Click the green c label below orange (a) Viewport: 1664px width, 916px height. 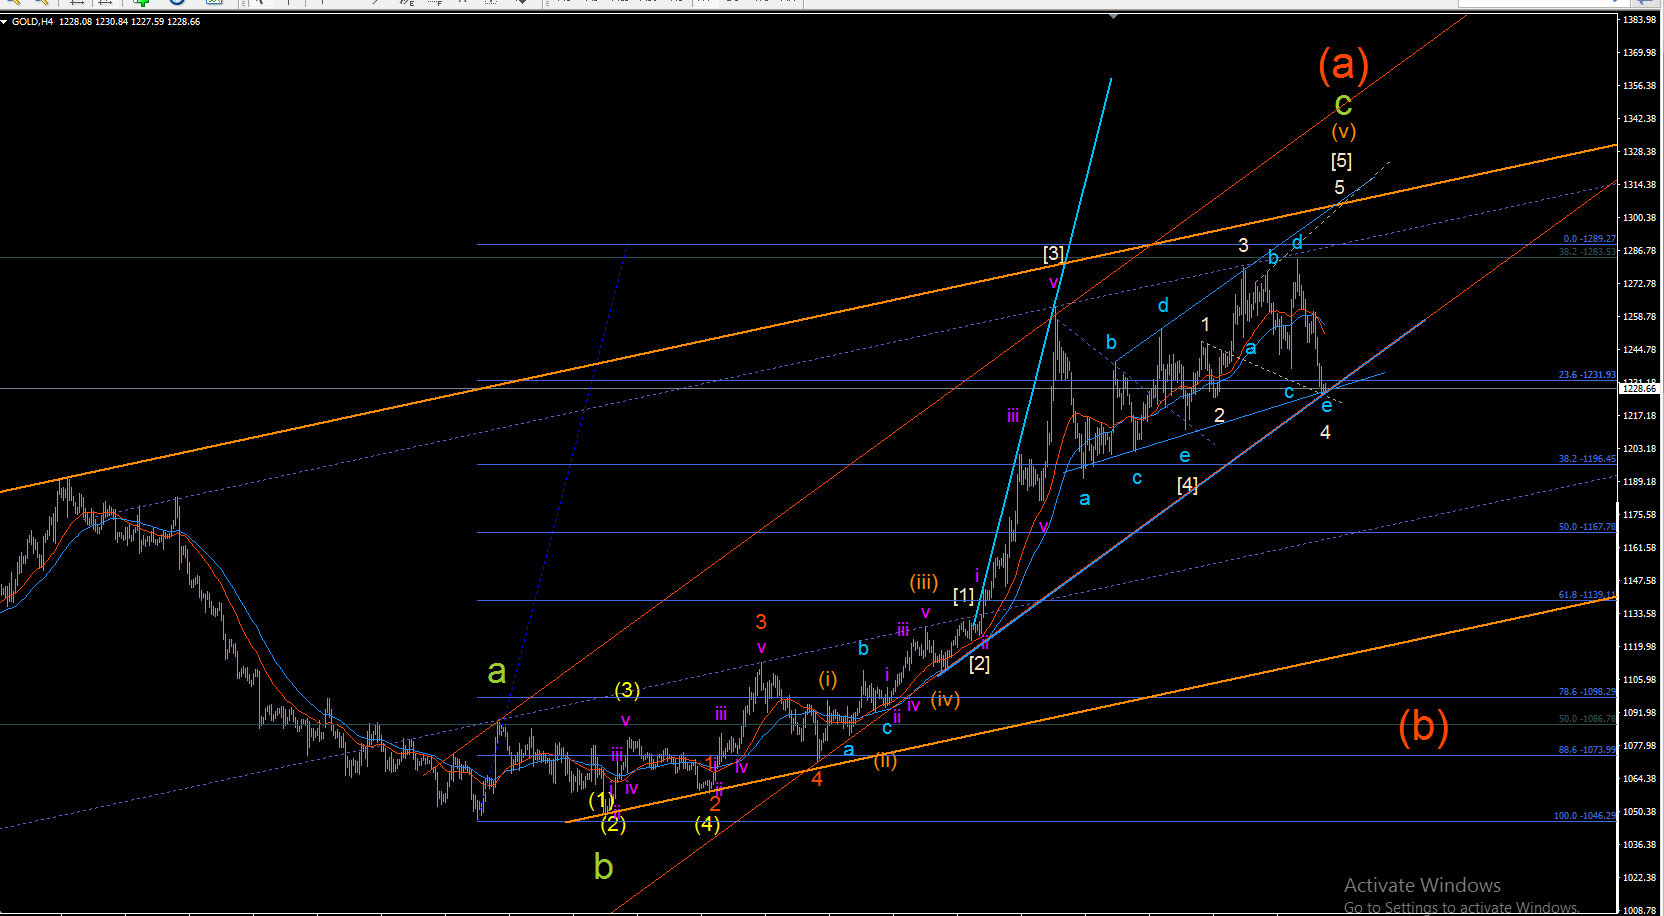click(x=1343, y=103)
